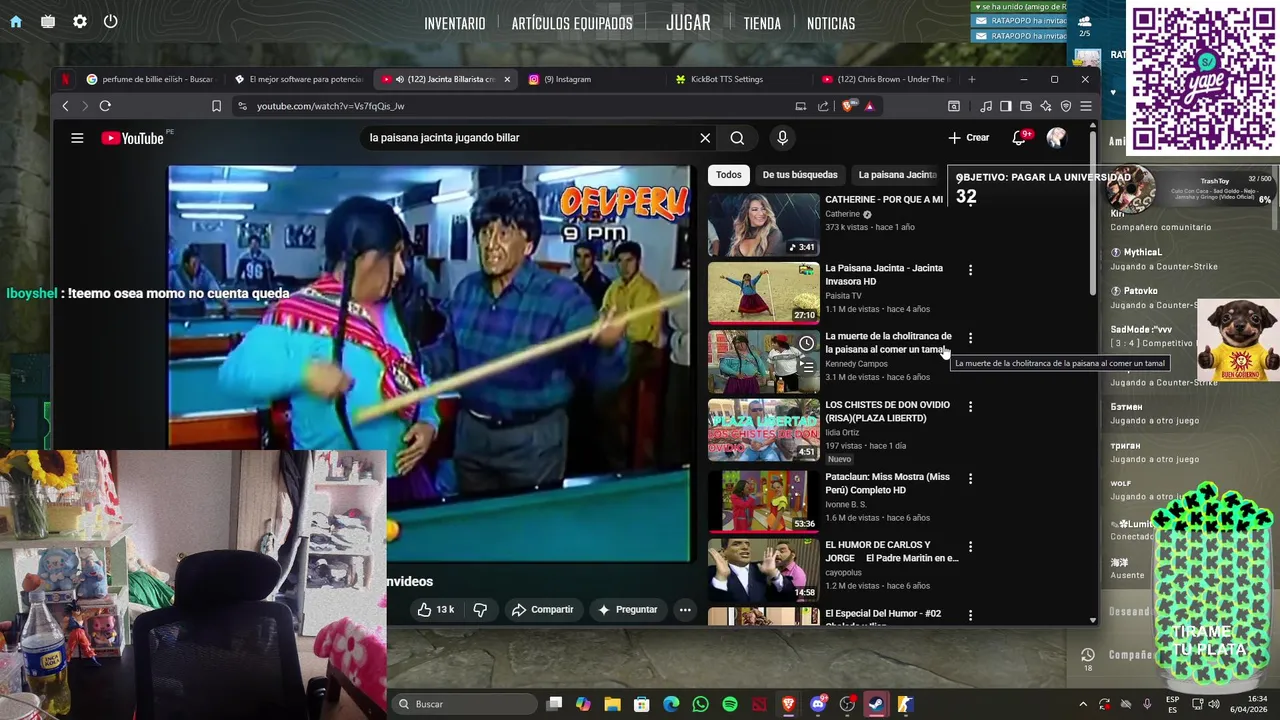This screenshot has width=1280, height=720.
Task: Open Brave VPN shield icon
Action: [1066, 106]
